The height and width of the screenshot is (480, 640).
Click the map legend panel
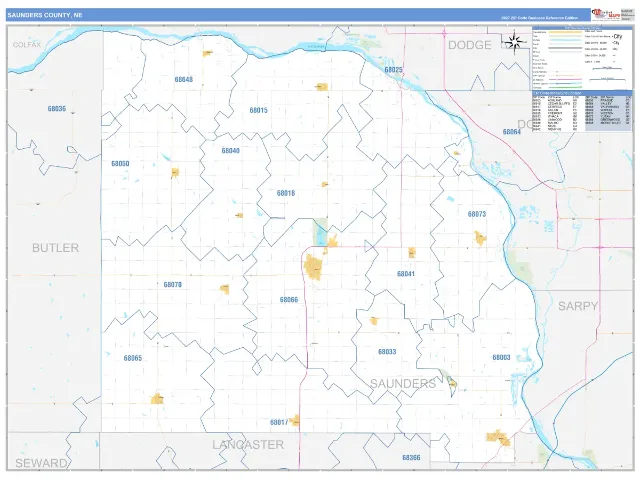[582, 58]
